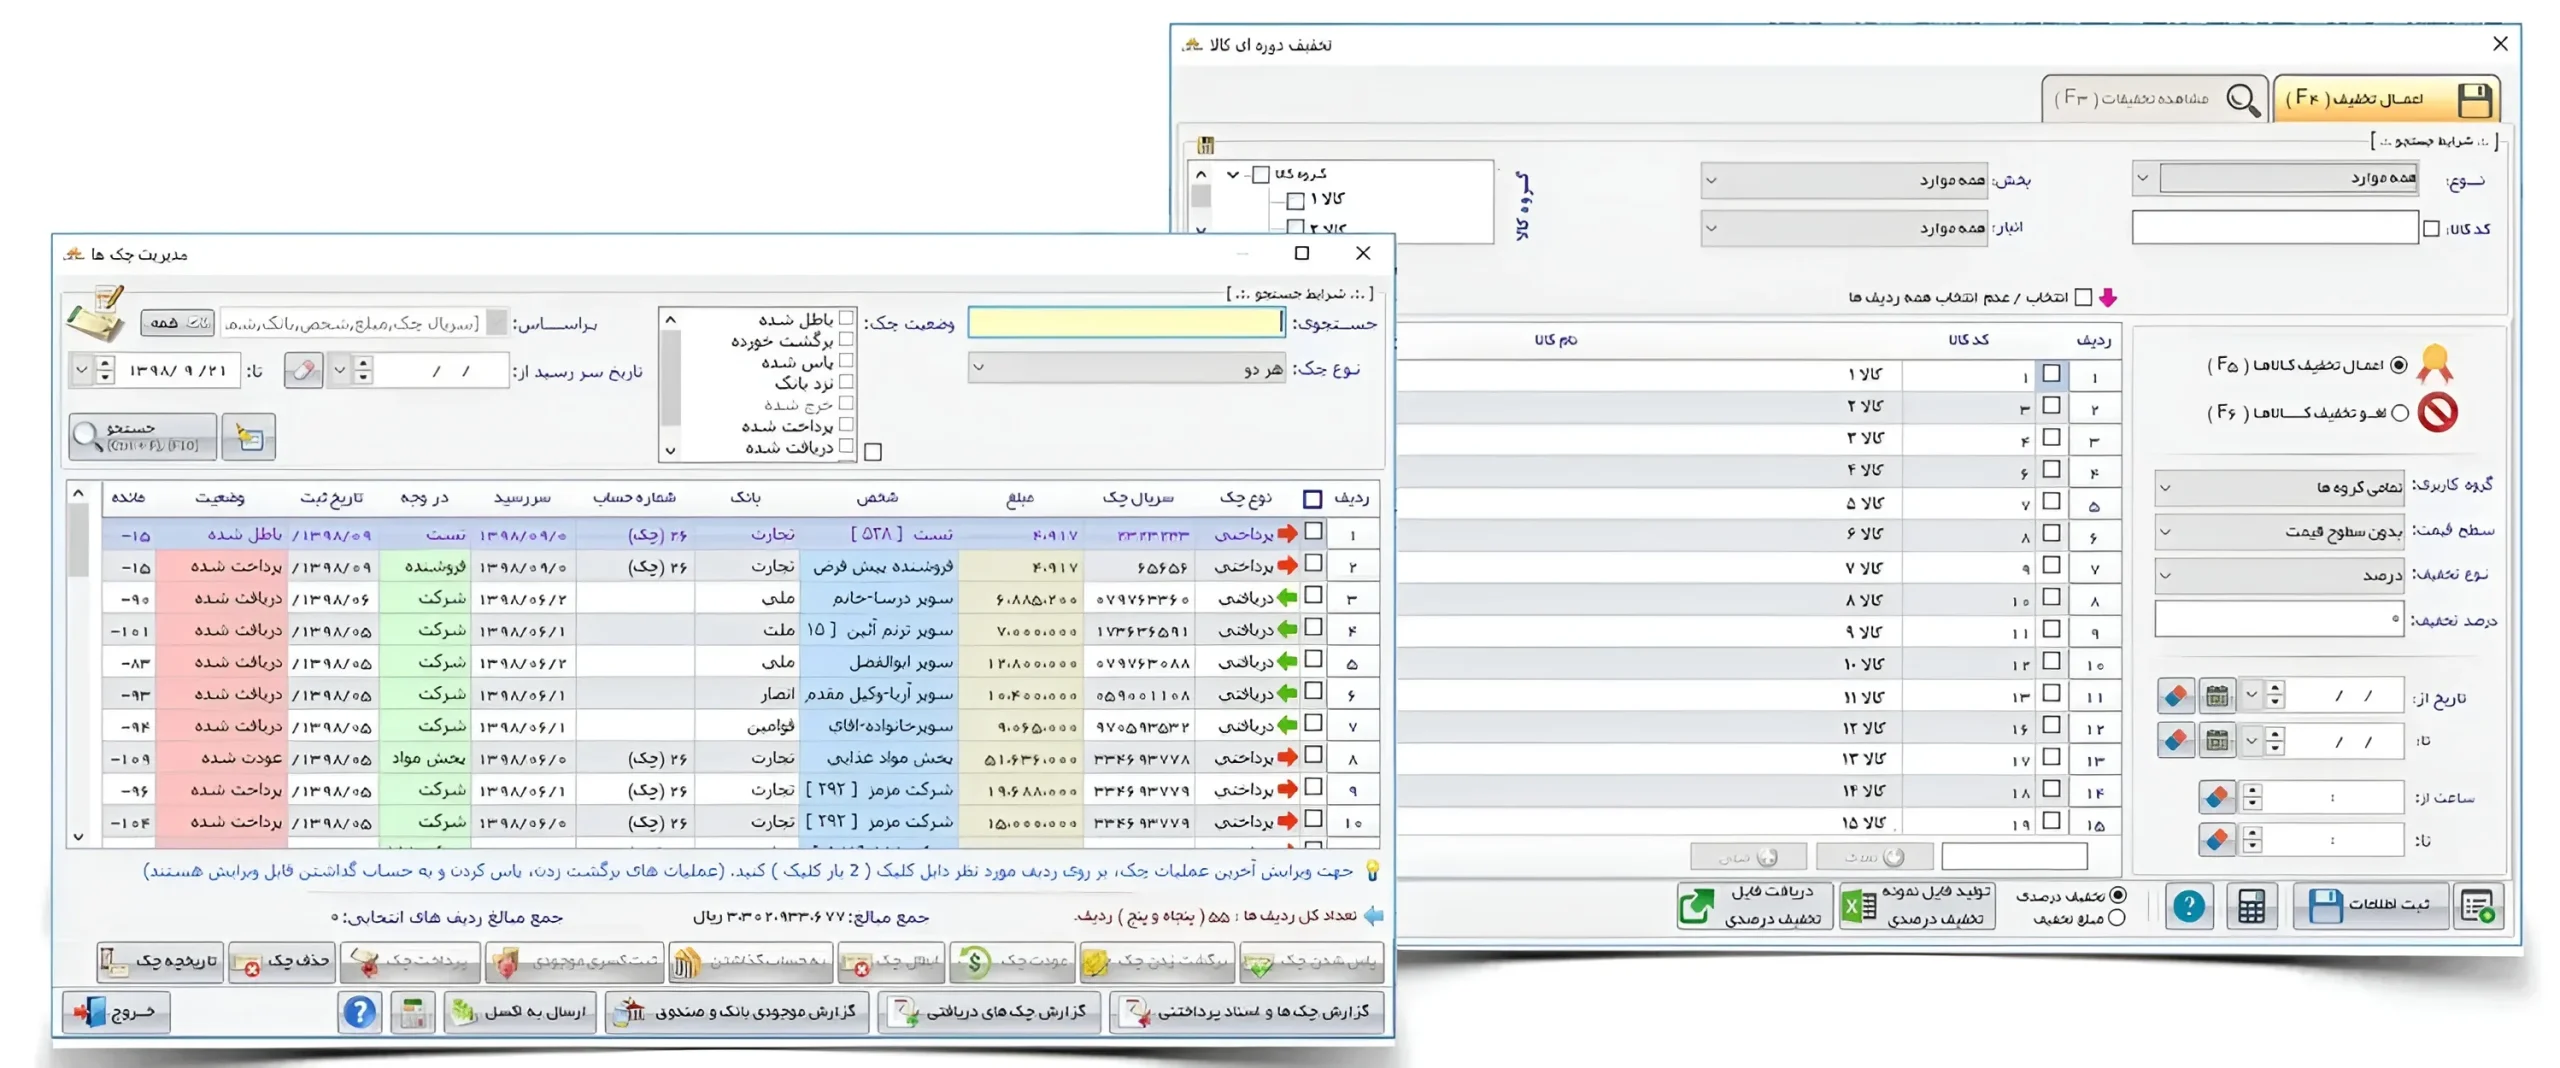
Task: Open bank and cash balance report (گزارش موجودی بانک و صندوق)
Action: pos(737,1012)
